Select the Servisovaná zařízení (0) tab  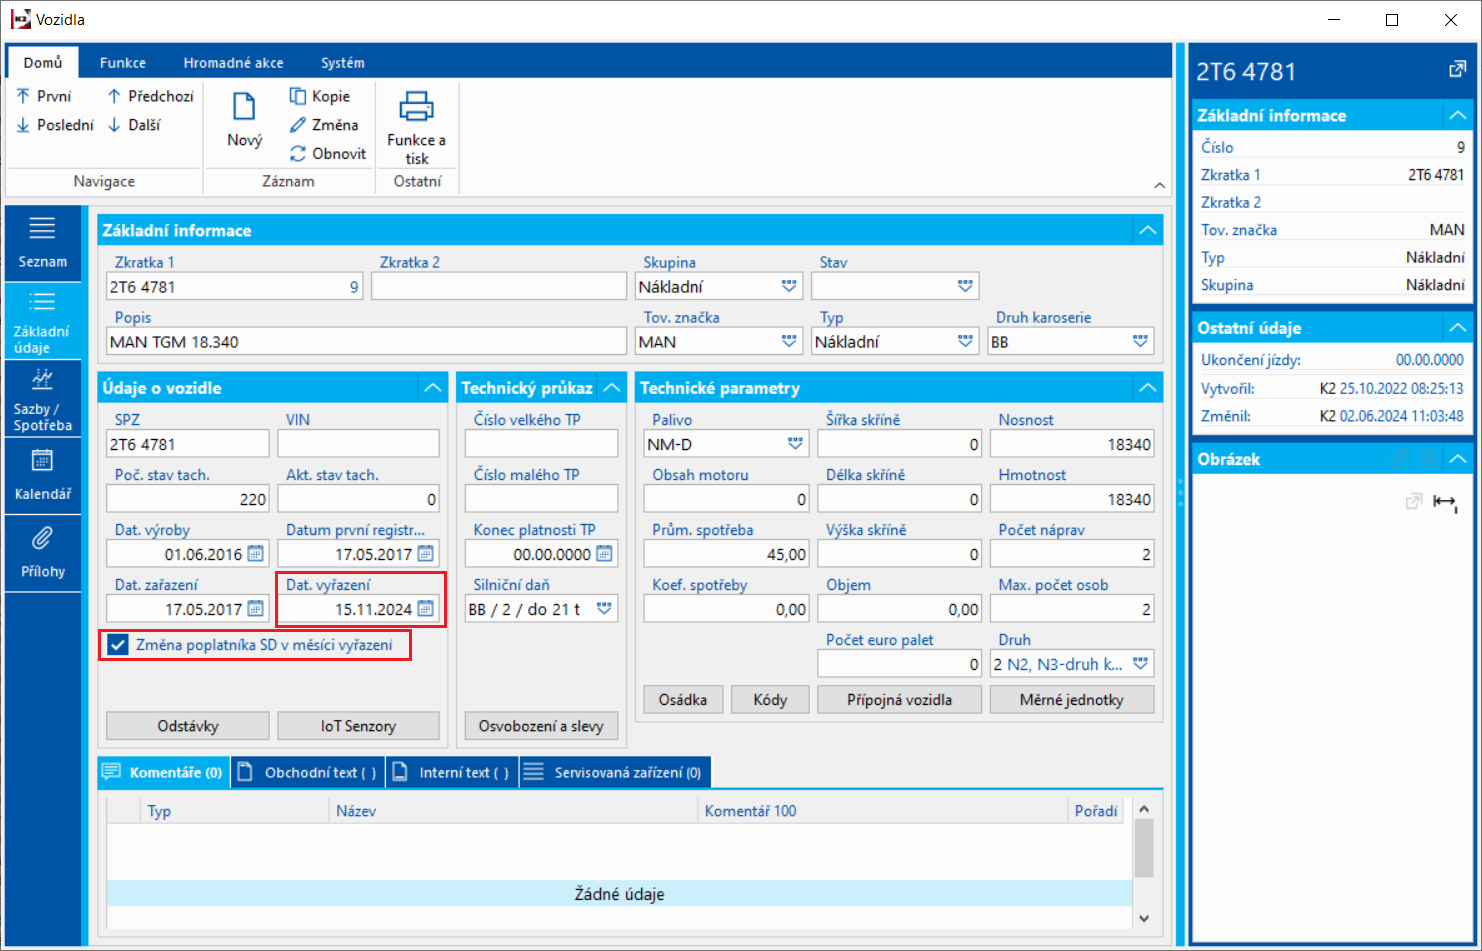point(615,772)
